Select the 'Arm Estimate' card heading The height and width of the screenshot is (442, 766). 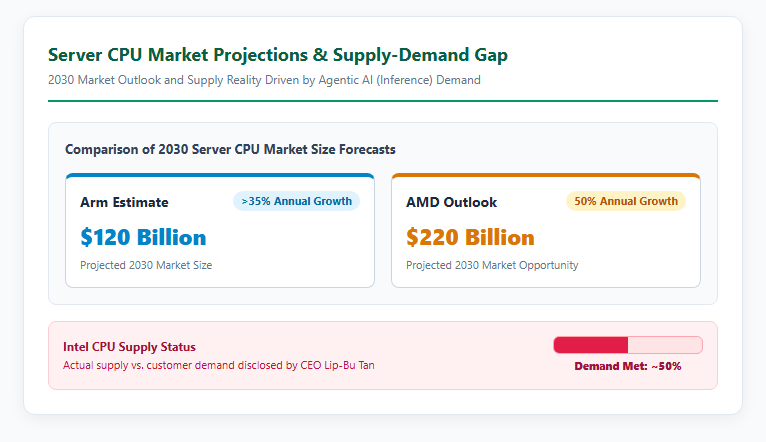pyautogui.click(x=124, y=202)
